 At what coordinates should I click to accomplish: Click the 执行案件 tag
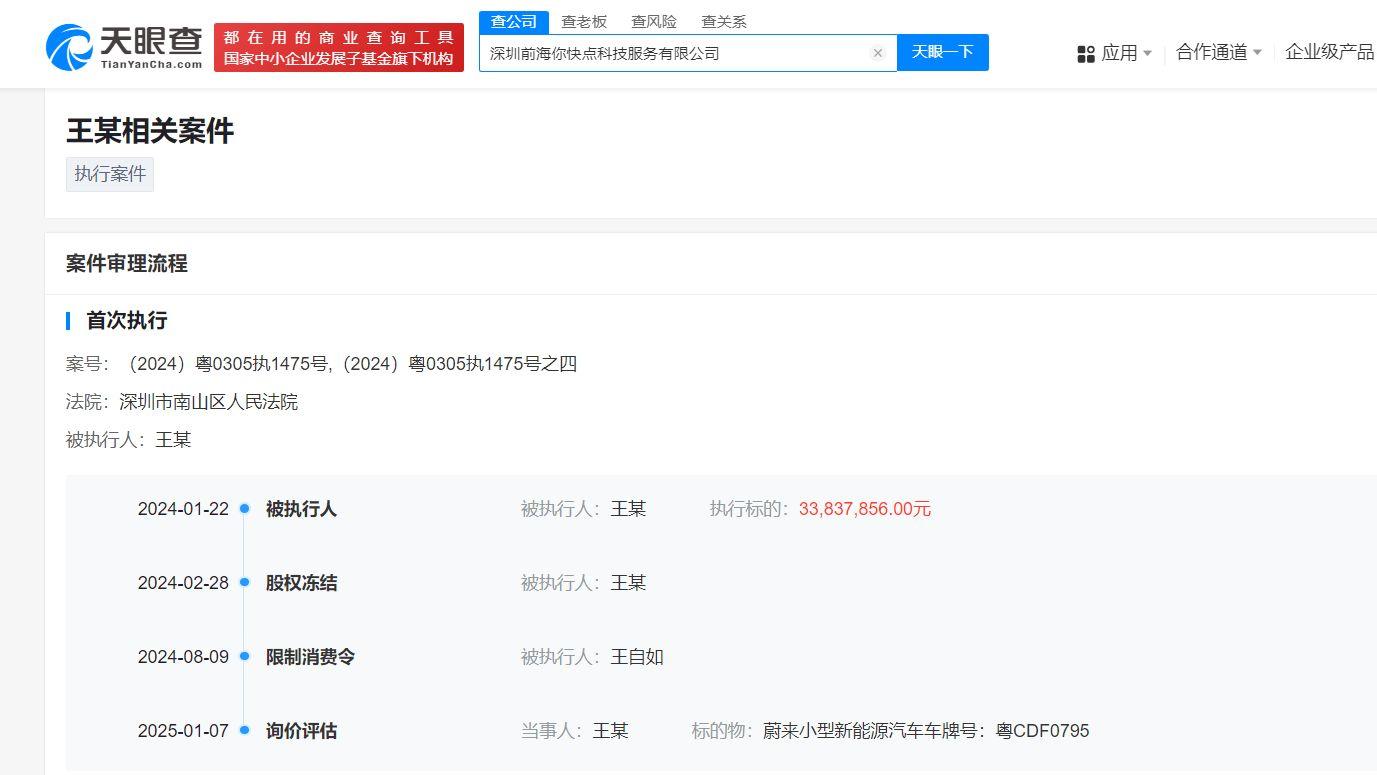pyautogui.click(x=110, y=174)
